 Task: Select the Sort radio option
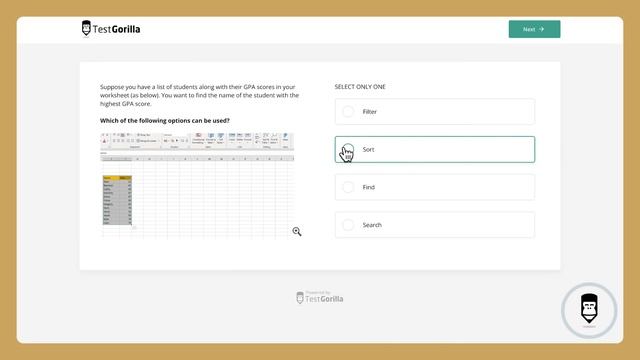coord(435,149)
